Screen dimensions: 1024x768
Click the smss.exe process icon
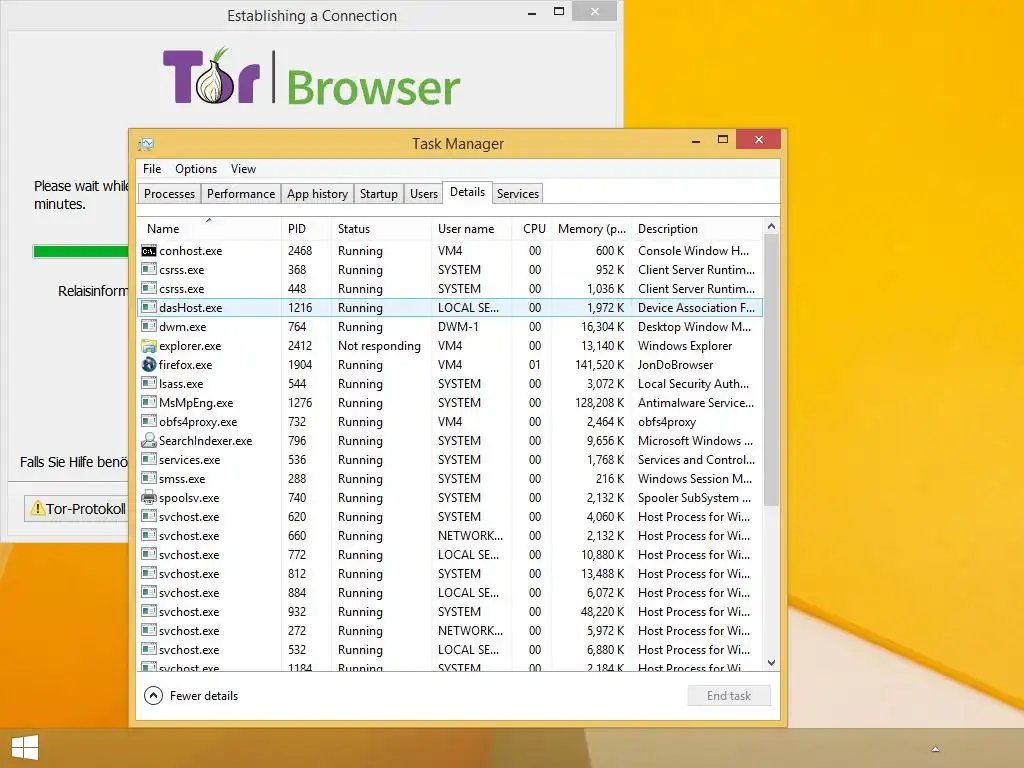tap(149, 479)
